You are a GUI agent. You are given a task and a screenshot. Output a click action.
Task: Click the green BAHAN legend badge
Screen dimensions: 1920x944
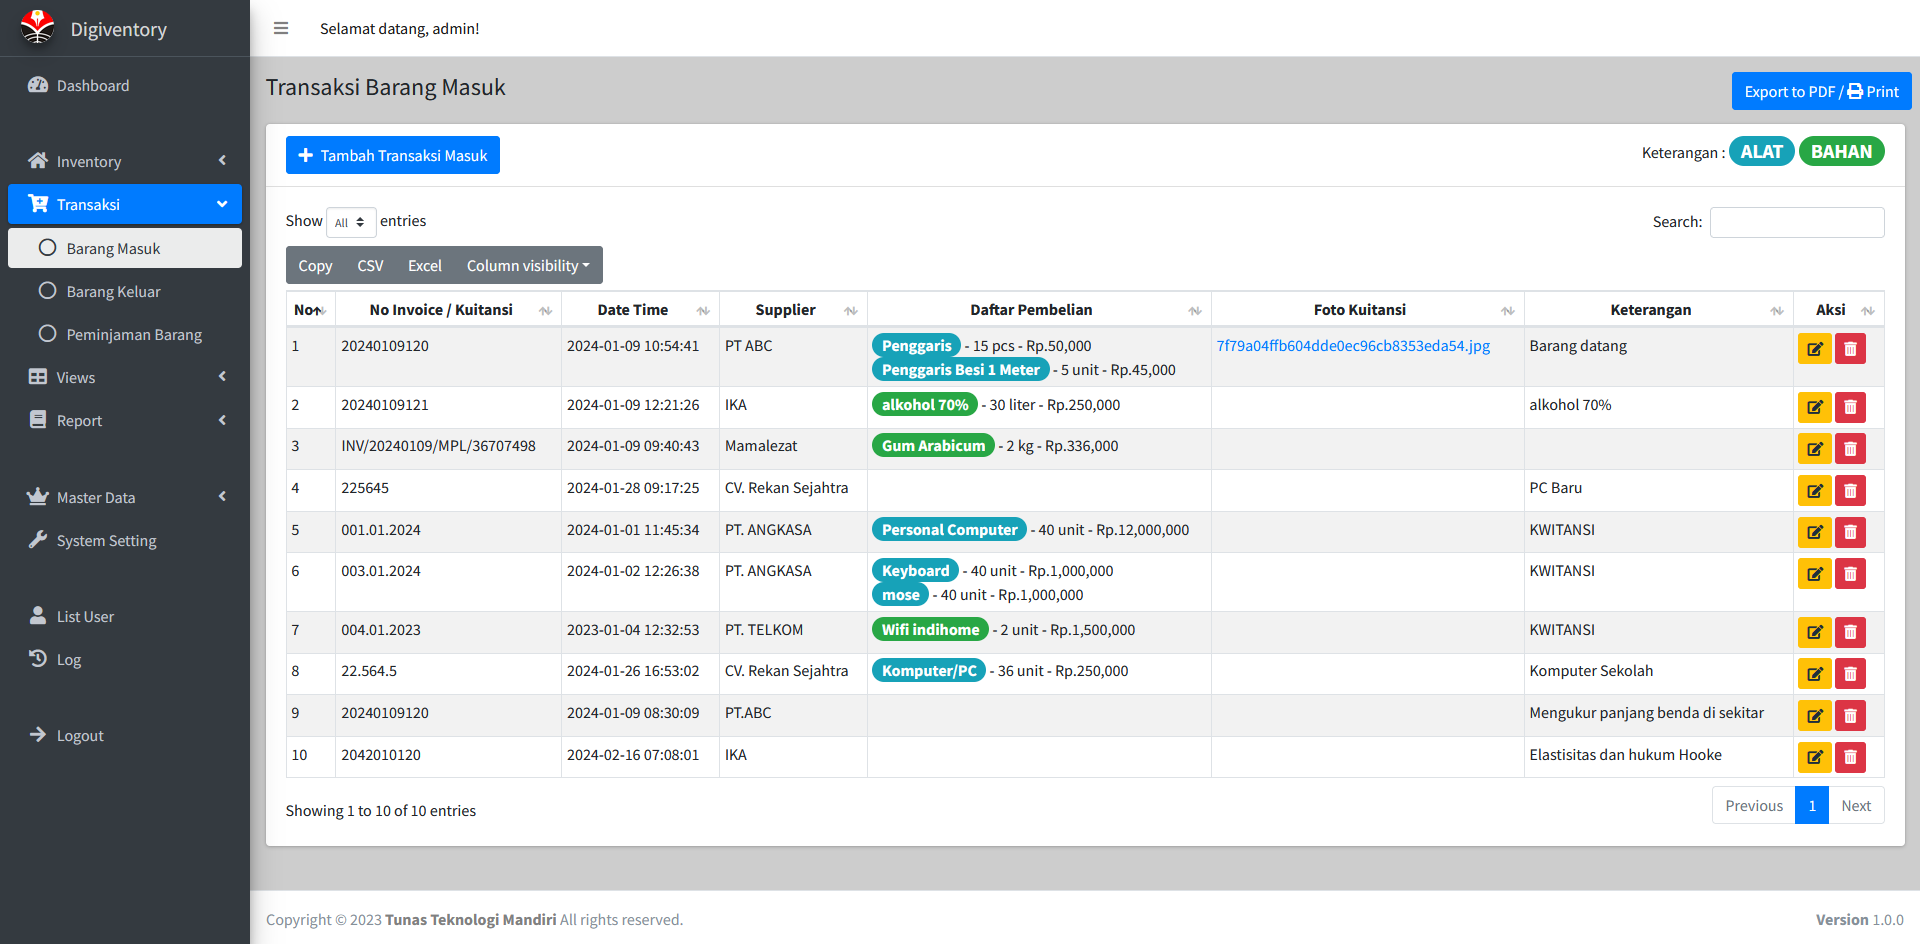[1841, 152]
